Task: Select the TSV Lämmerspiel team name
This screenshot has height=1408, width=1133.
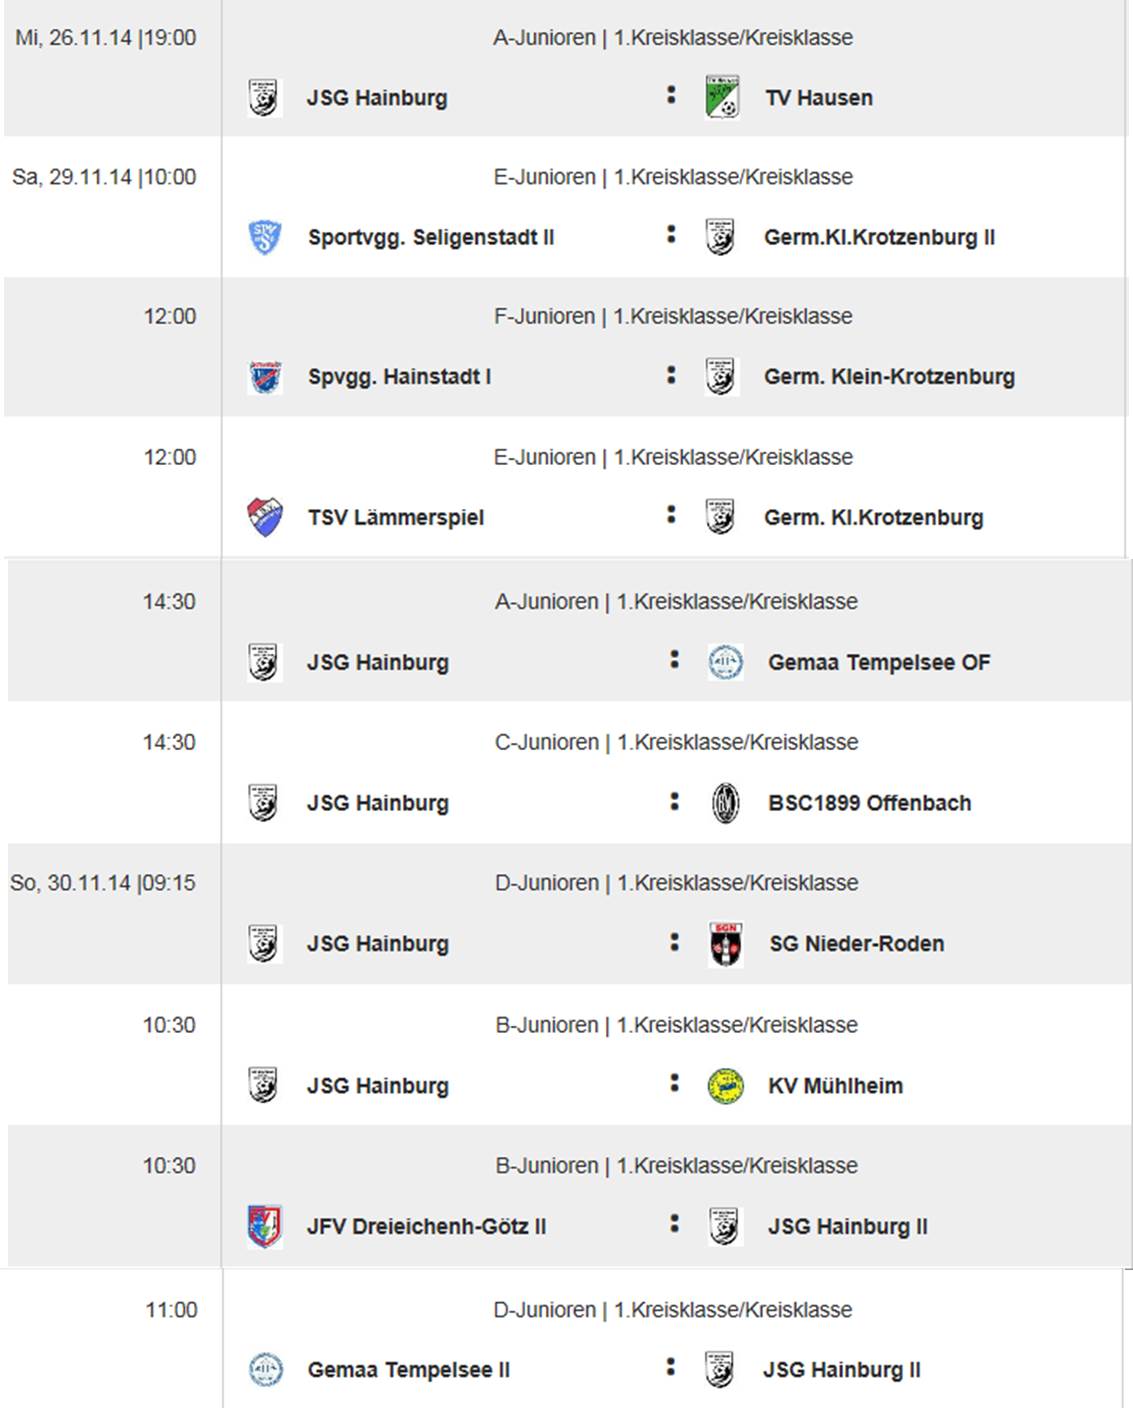Action: (x=395, y=518)
